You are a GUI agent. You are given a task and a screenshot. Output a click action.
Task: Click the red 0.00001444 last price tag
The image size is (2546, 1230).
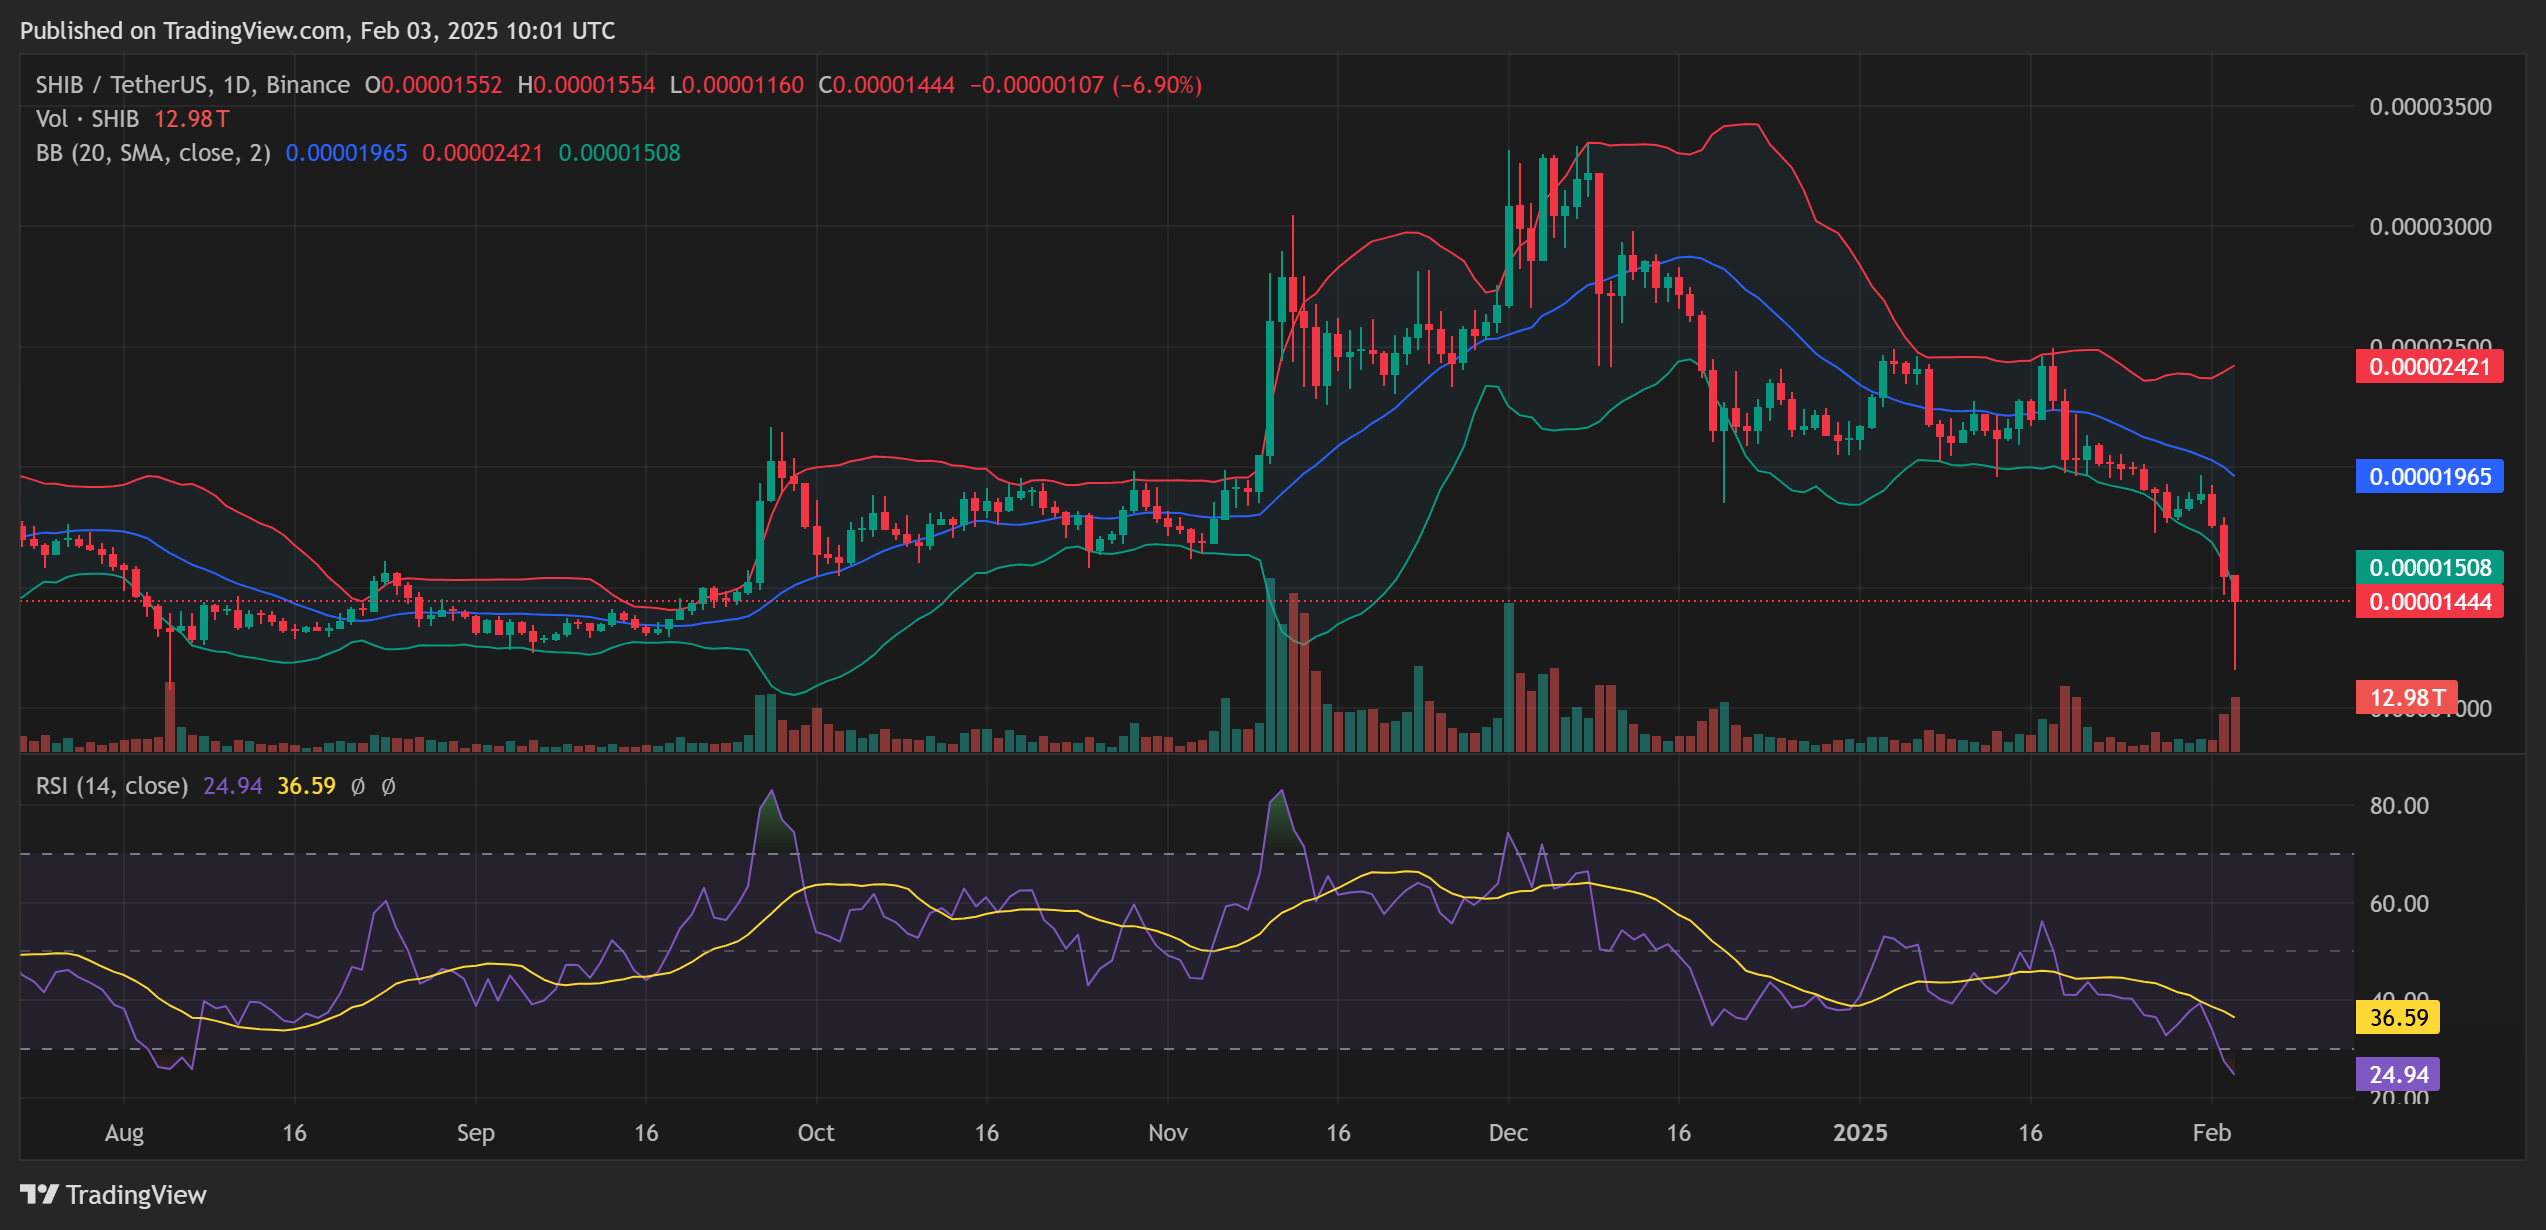(x=2429, y=602)
